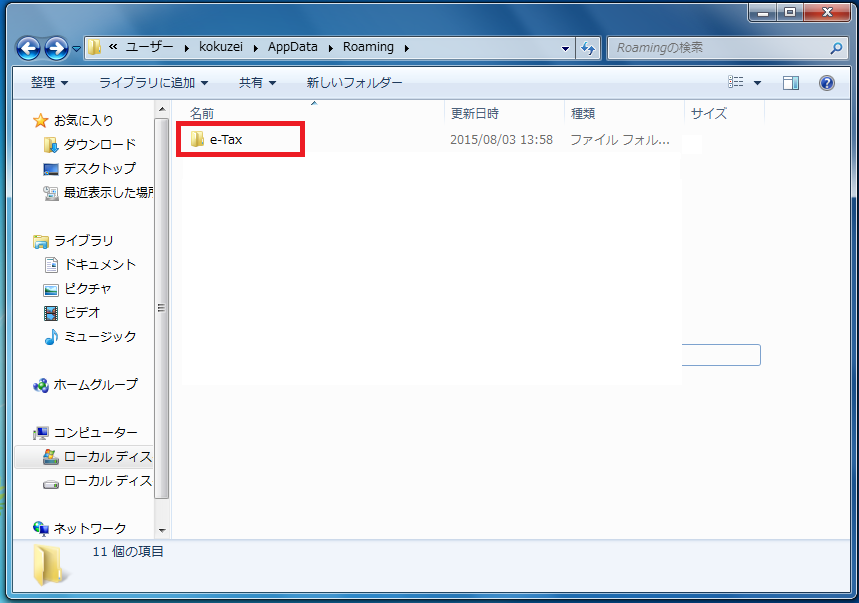The image size is (859, 603).
Task: Select ユーザー in the breadcrumb path
Action: coord(150,47)
